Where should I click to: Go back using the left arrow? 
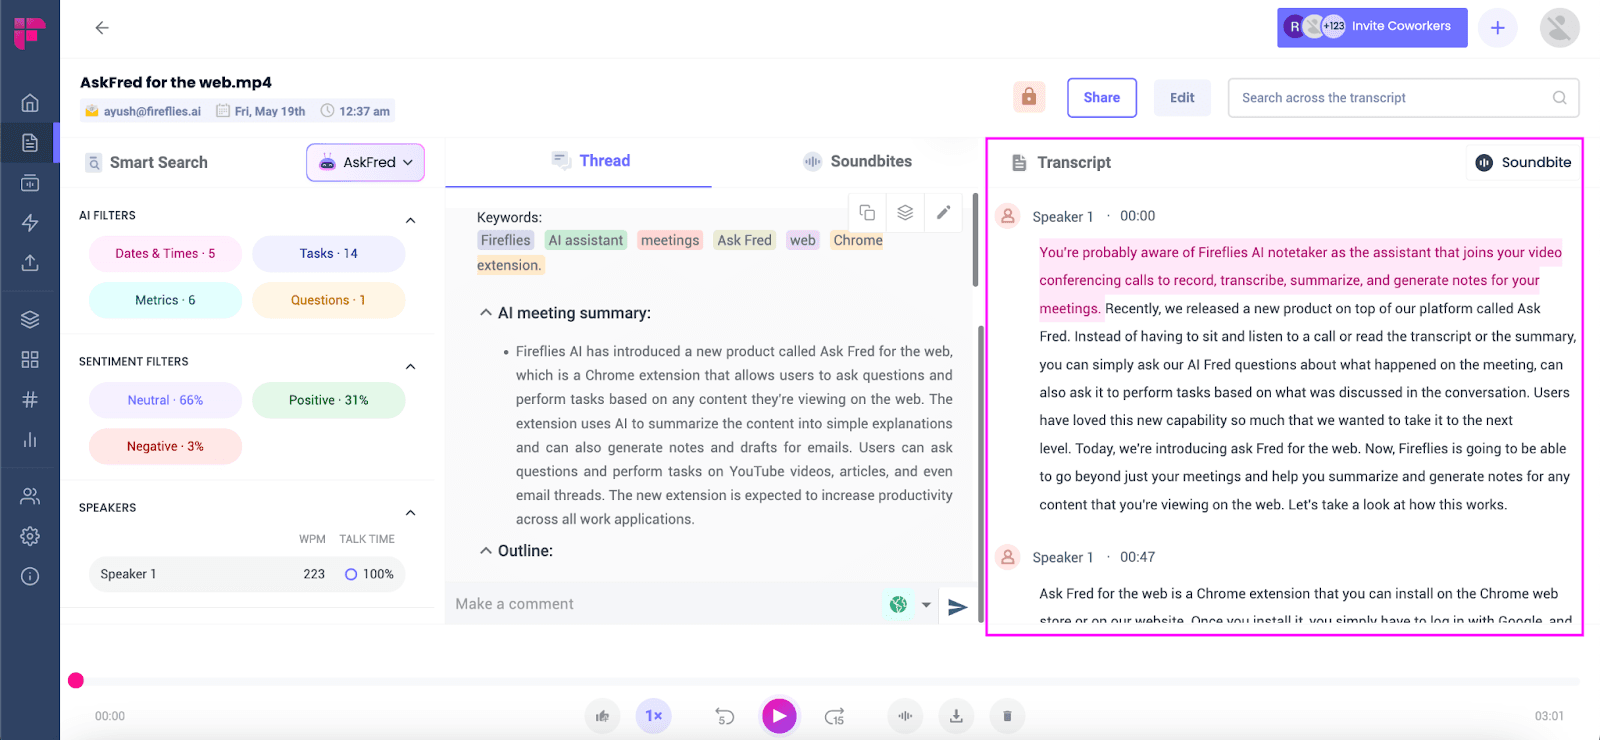(102, 28)
